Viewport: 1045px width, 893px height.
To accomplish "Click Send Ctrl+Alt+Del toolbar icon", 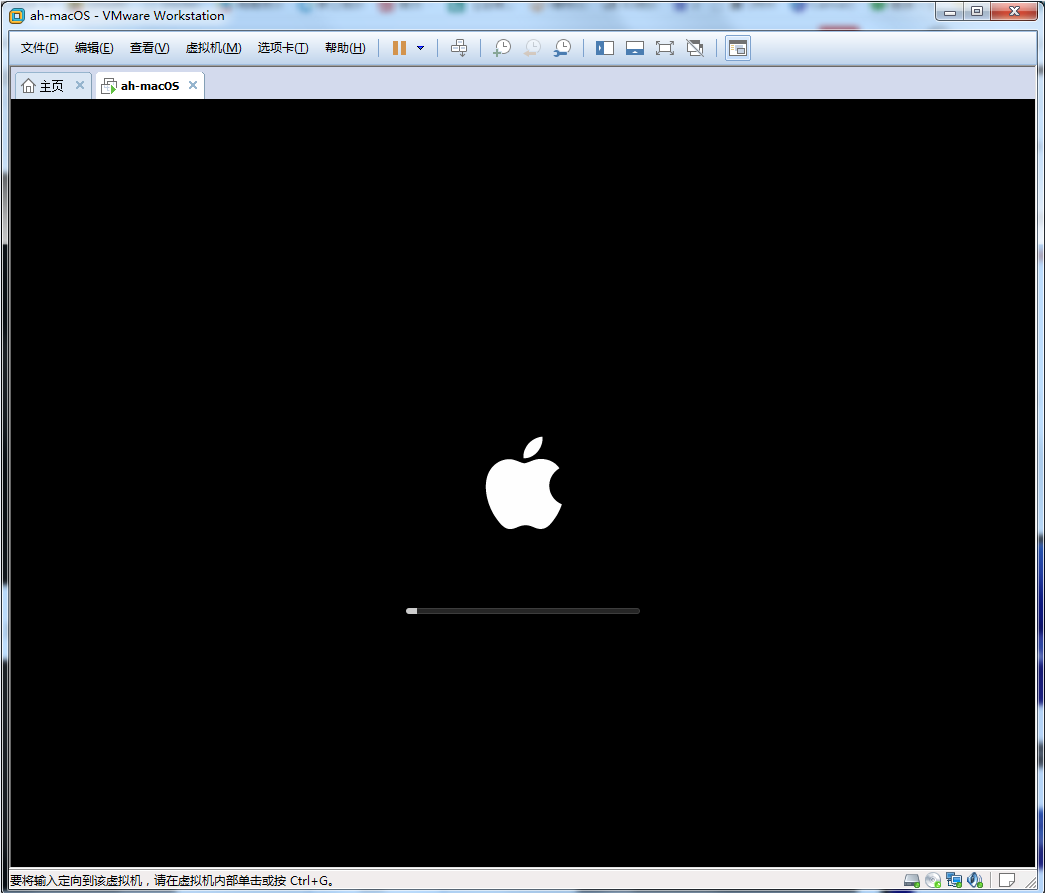I will click(459, 48).
